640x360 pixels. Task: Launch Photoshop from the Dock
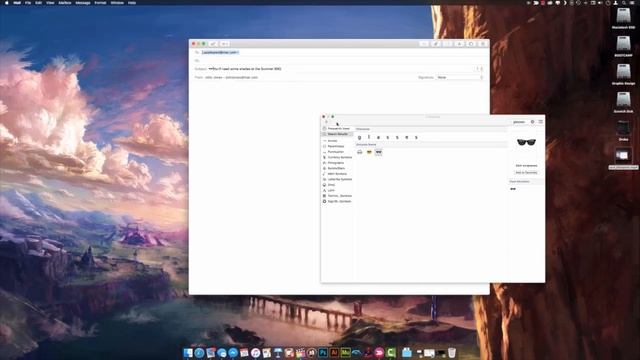(323, 353)
